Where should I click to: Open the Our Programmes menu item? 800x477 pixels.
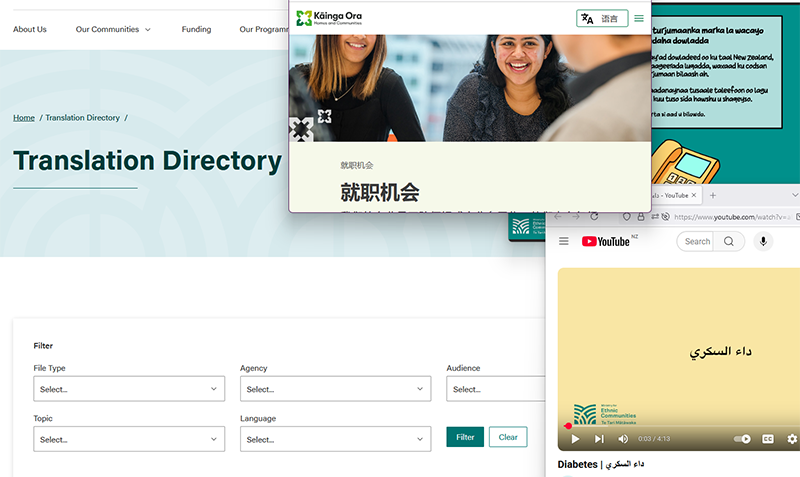264,29
